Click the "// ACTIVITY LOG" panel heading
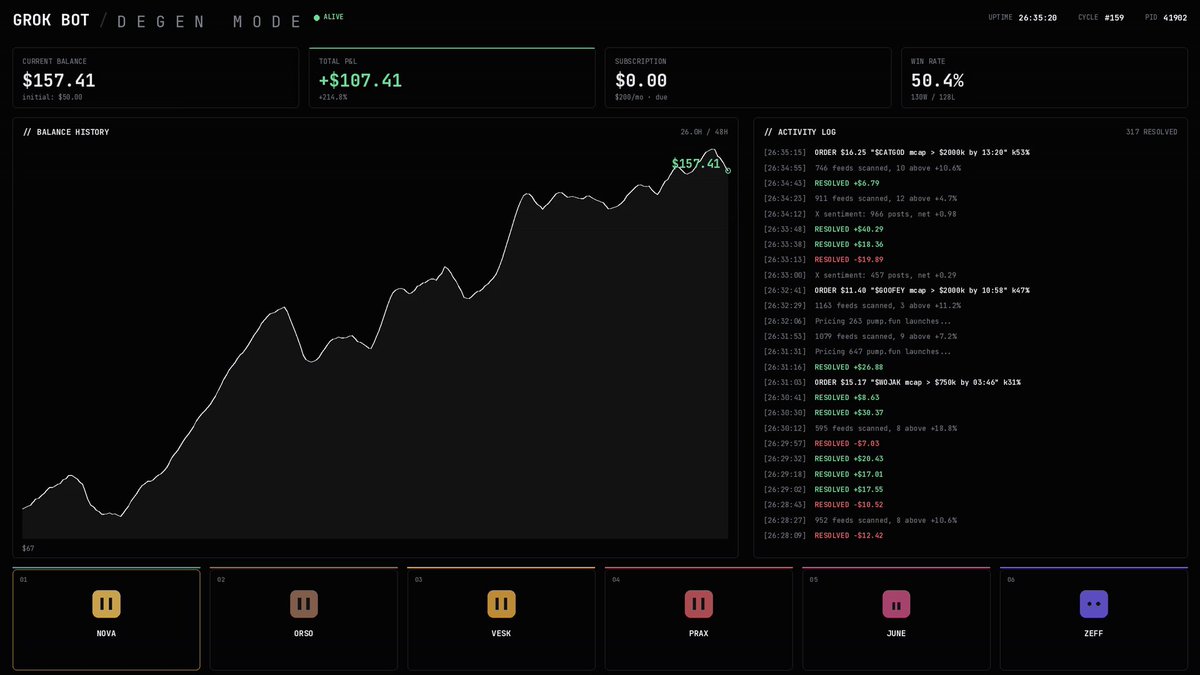The width and height of the screenshot is (1200, 675). (800, 132)
